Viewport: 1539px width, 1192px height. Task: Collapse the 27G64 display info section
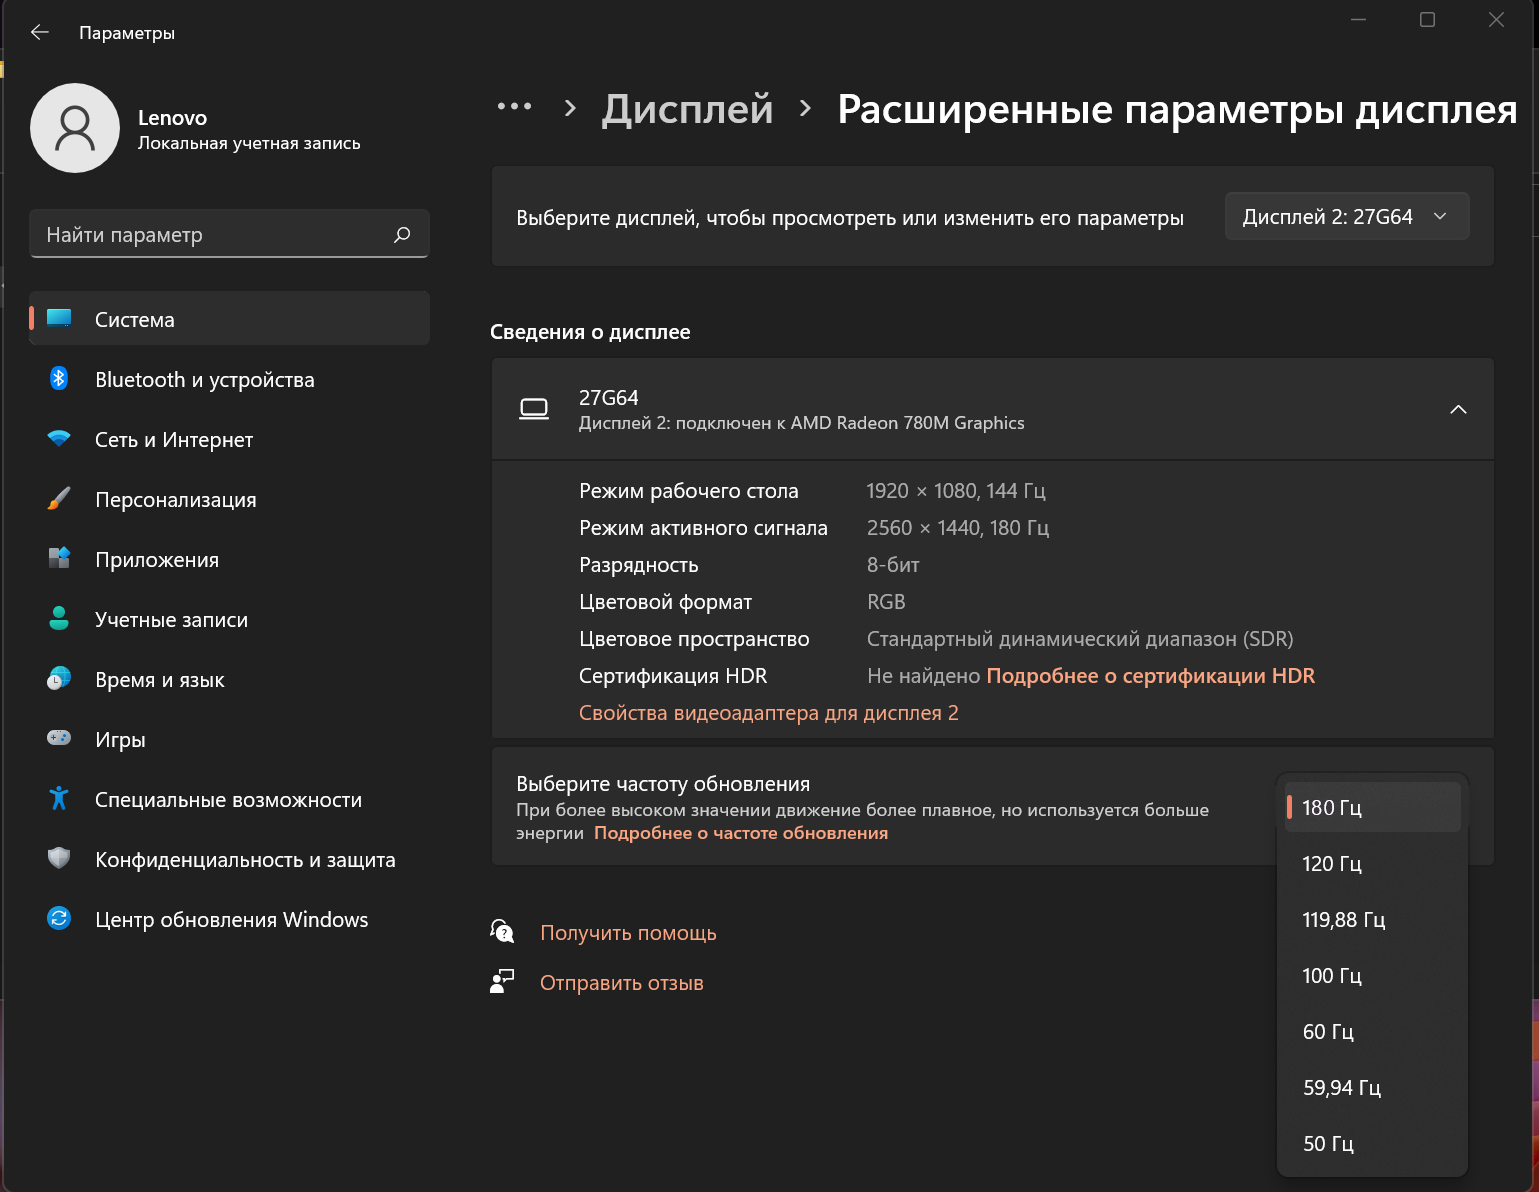pyautogui.click(x=1458, y=409)
